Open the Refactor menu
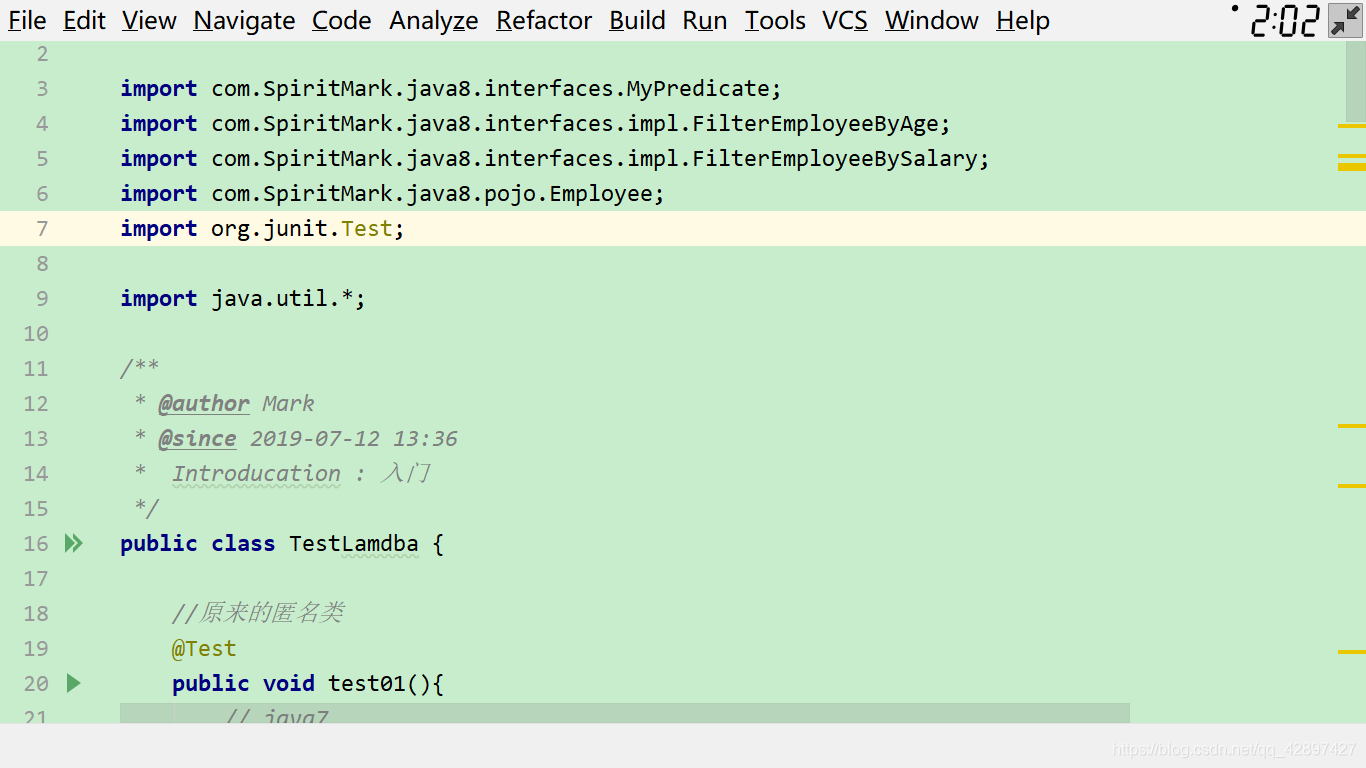Viewport: 1366px width, 768px height. coord(544,20)
